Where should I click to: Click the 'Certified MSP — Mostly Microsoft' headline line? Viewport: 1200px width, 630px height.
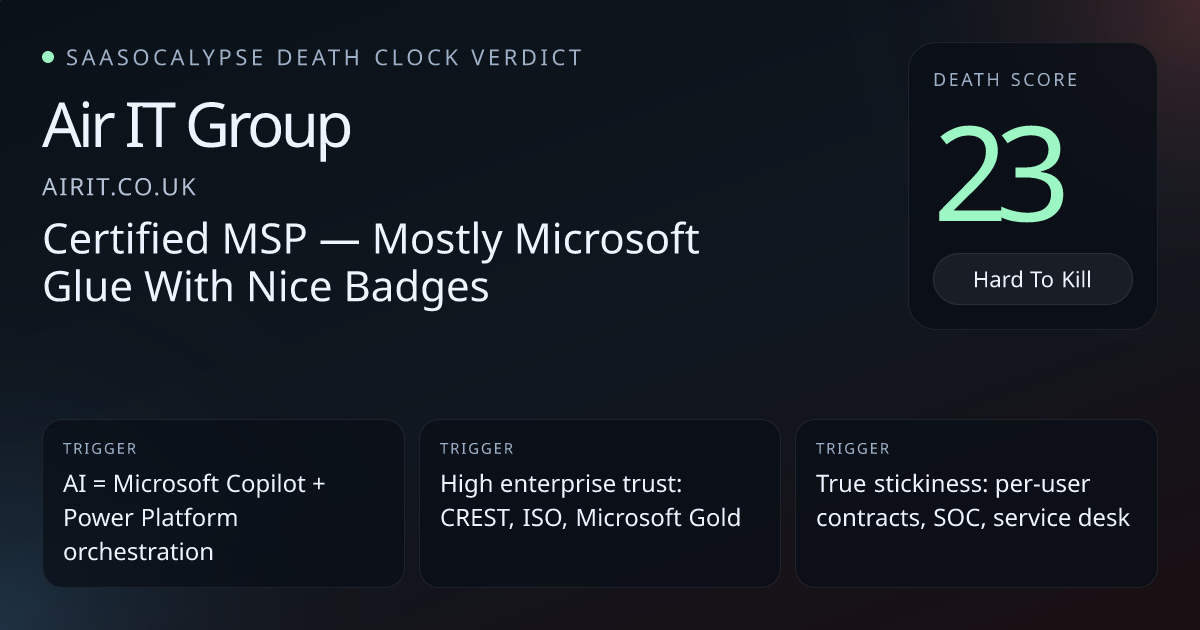[371, 240]
